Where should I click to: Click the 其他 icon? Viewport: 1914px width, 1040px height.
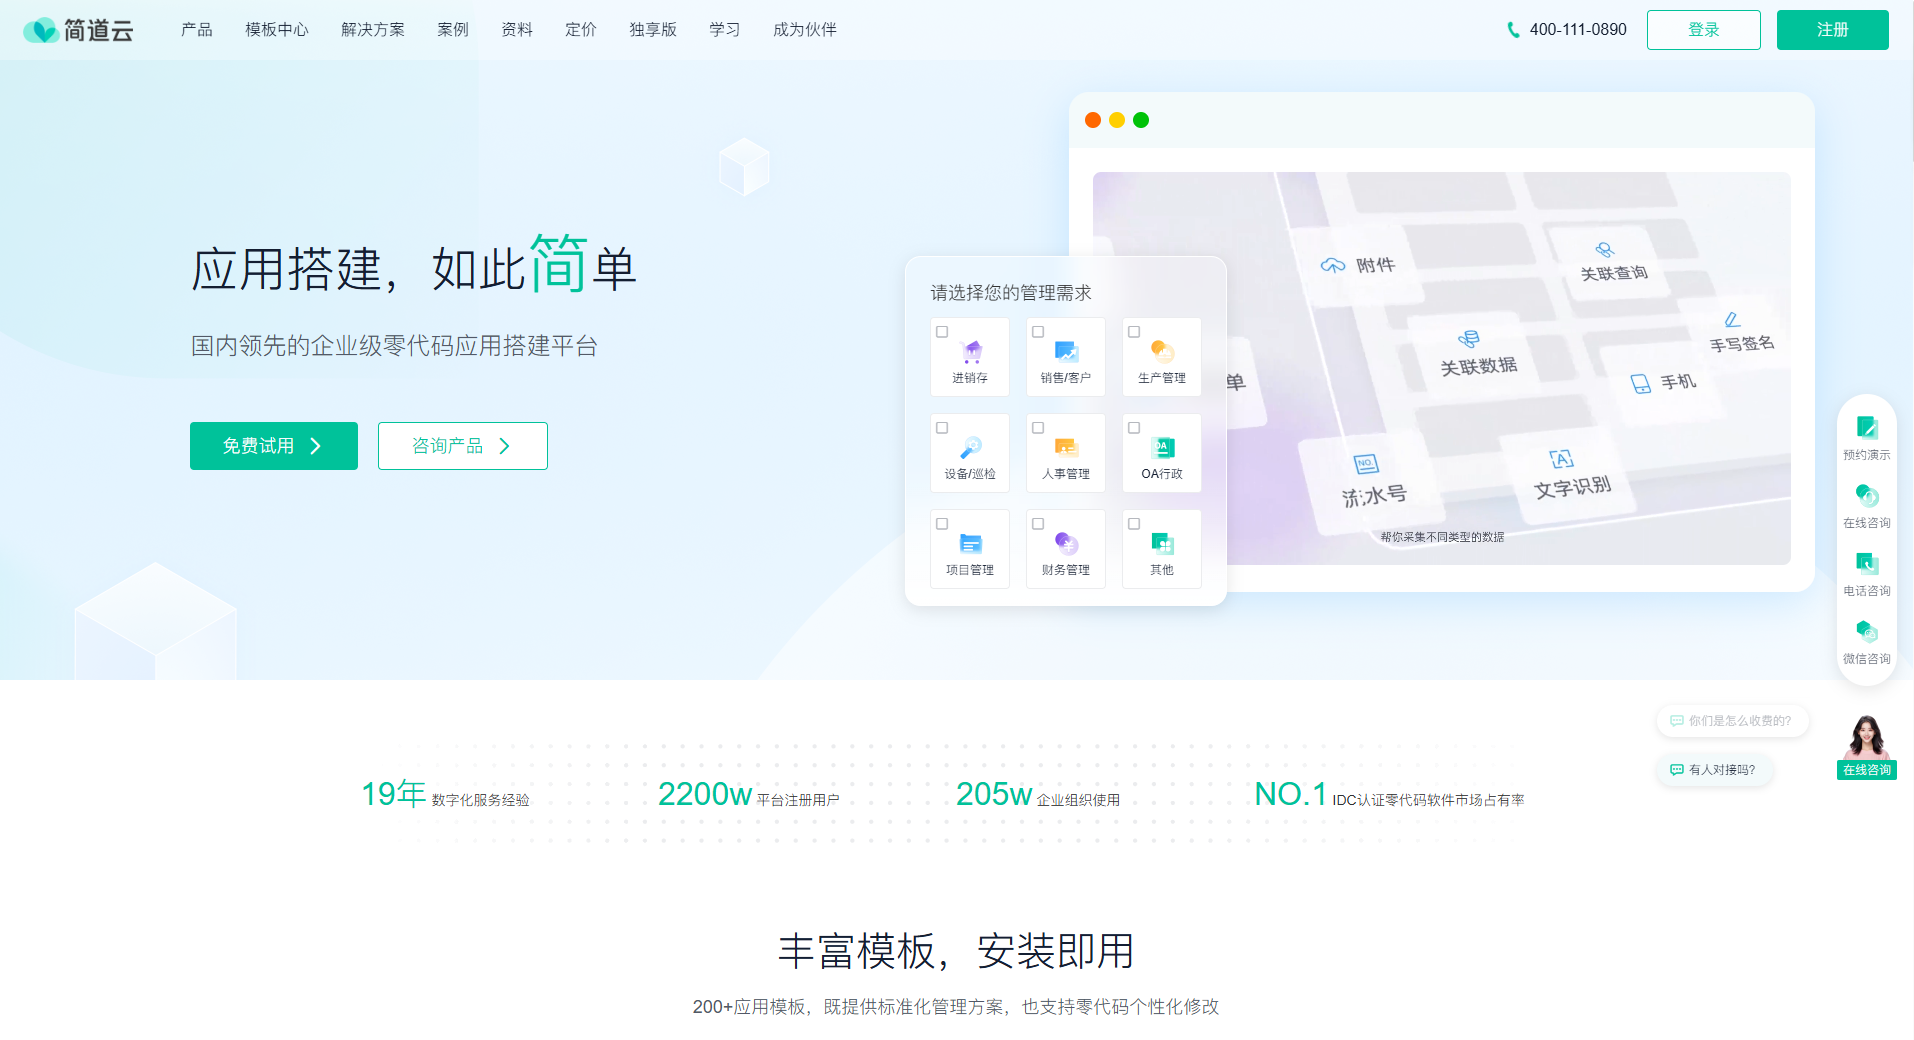[1162, 543]
